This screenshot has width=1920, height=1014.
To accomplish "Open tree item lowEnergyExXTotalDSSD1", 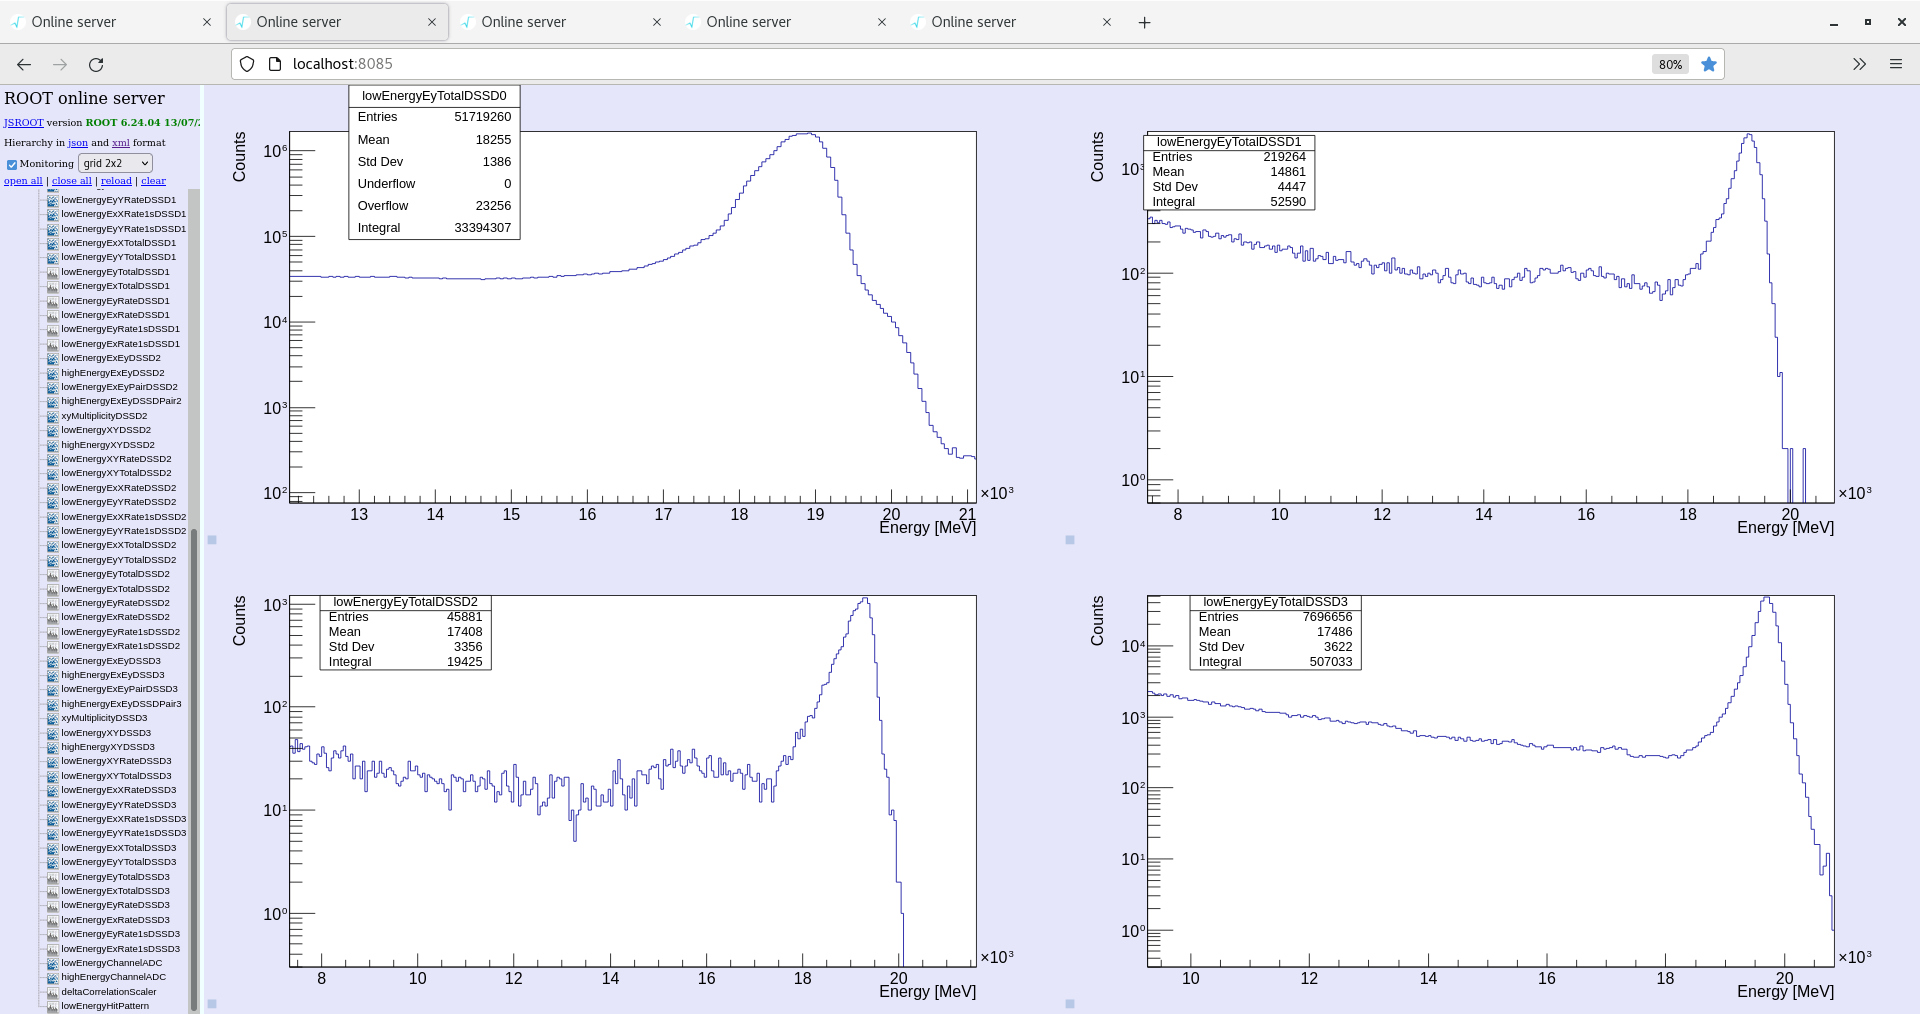I will pos(118,243).
